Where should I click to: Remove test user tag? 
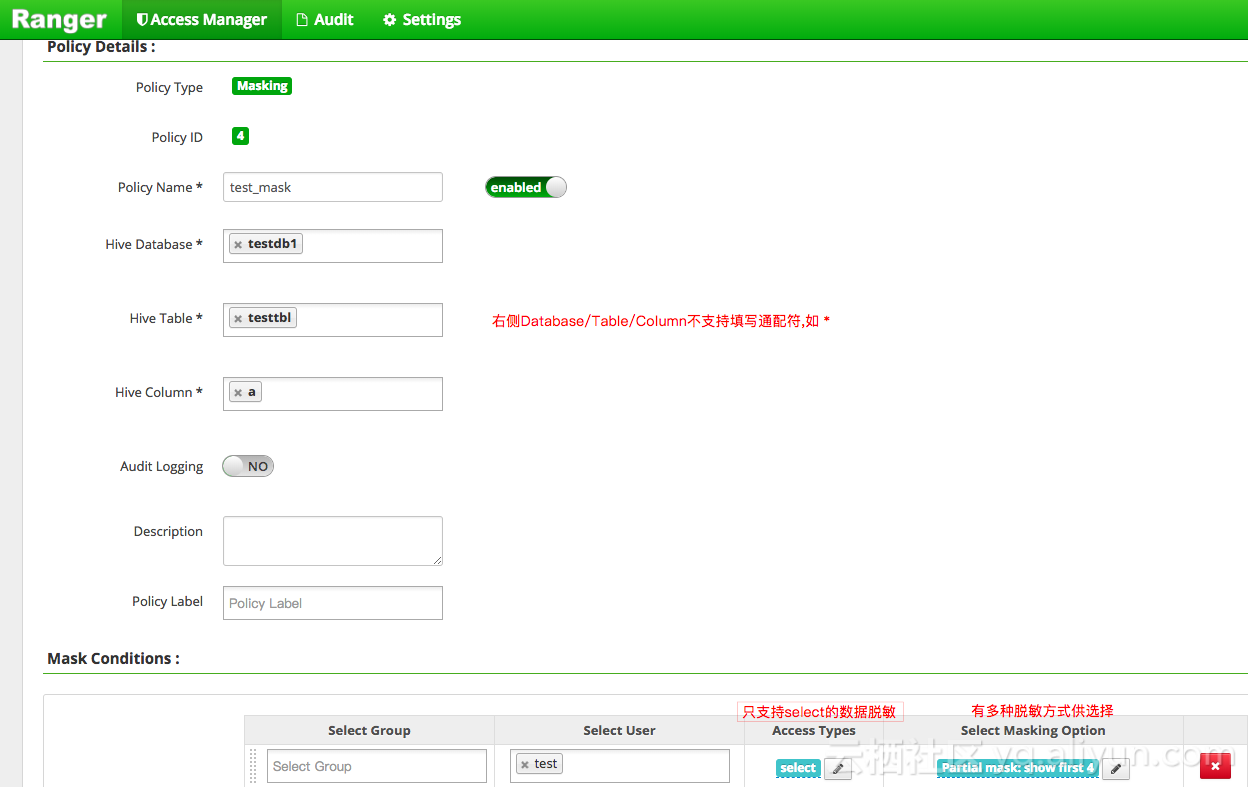click(524, 765)
